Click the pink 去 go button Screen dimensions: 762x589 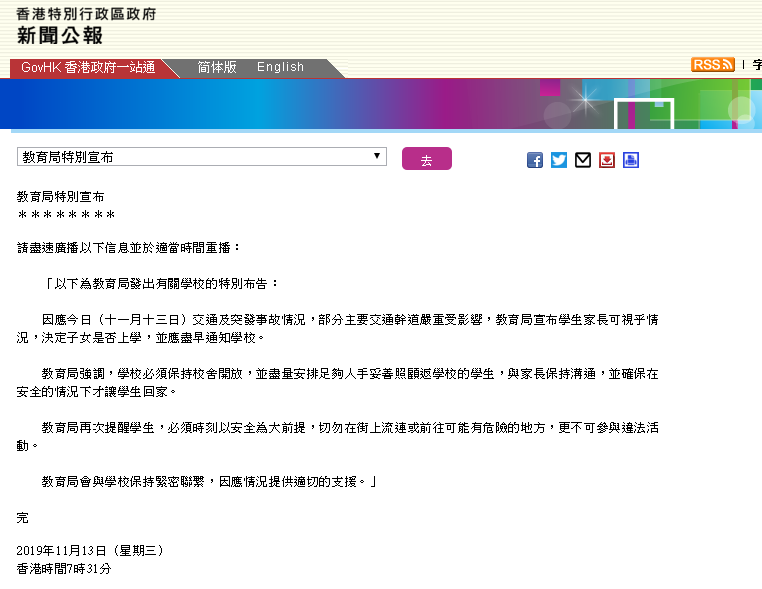[x=427, y=158]
